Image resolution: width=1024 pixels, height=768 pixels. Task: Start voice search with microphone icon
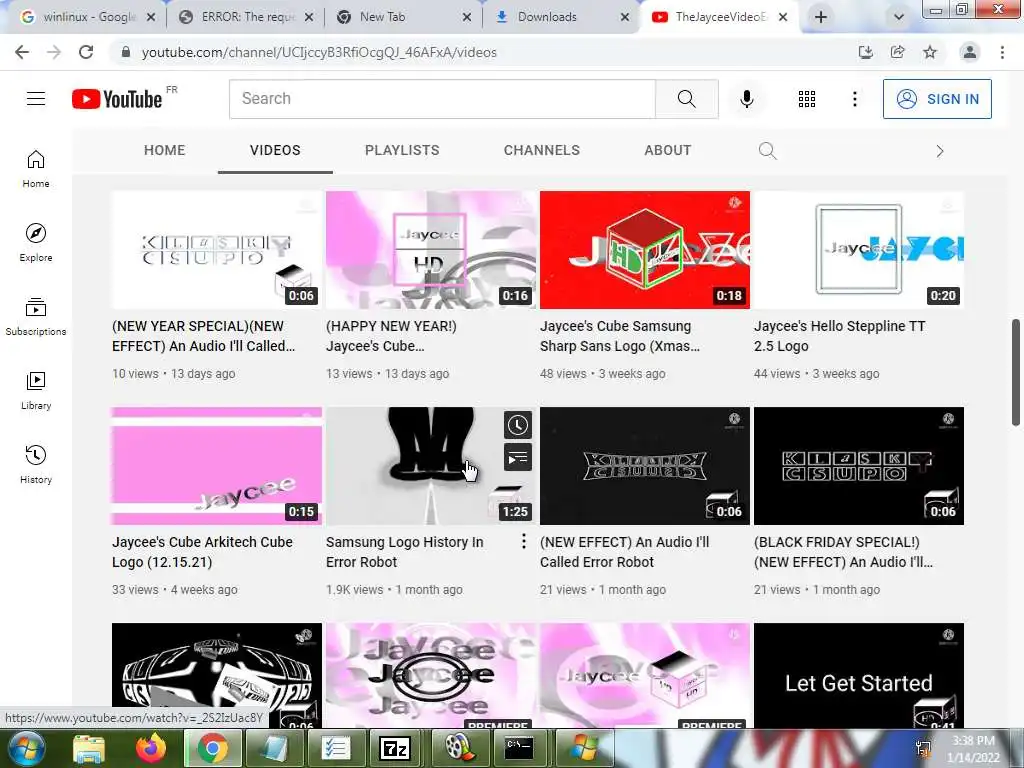(x=746, y=99)
